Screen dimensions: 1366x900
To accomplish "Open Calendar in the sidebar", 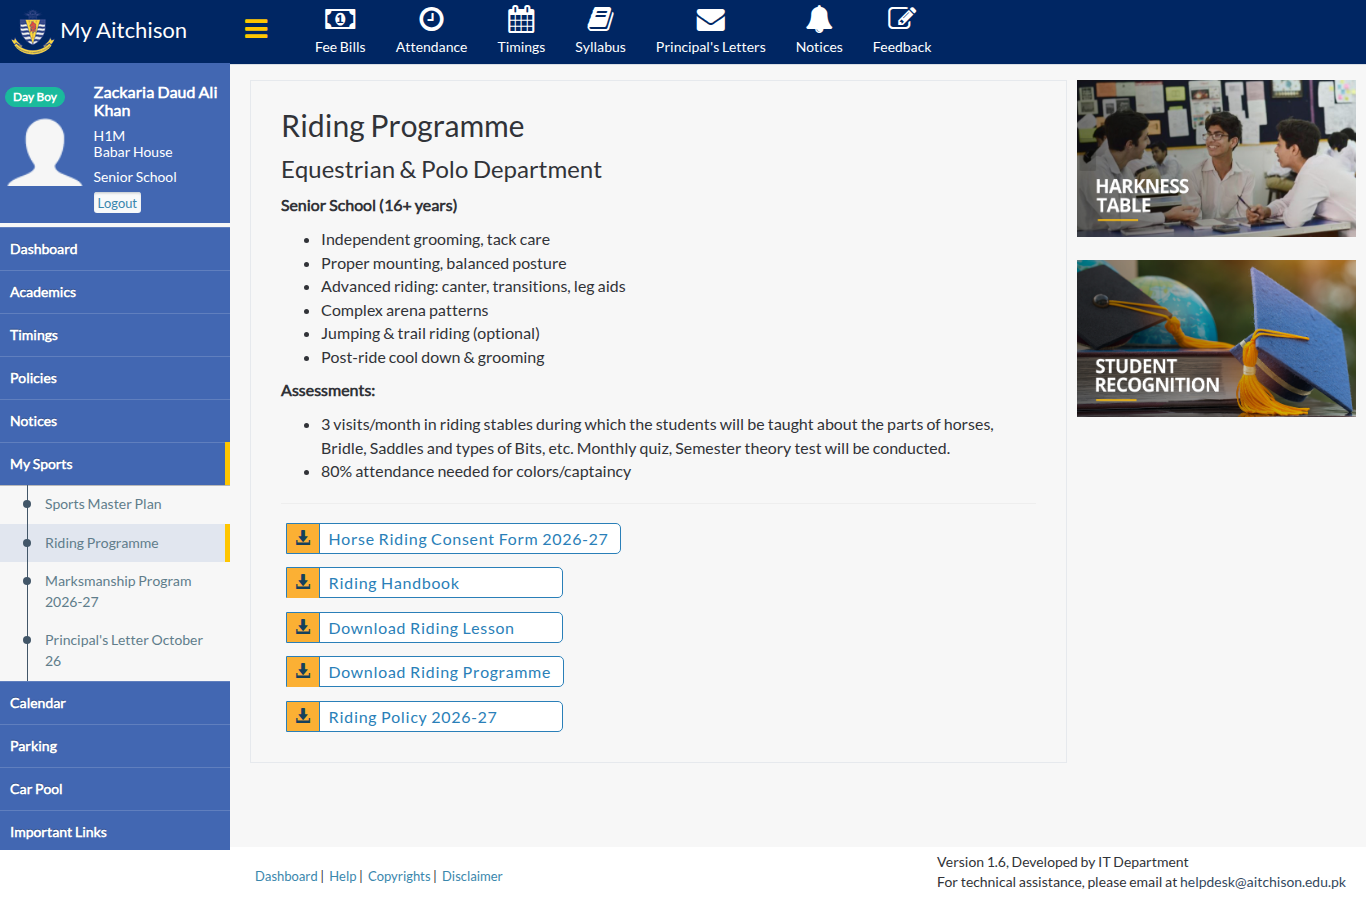I will click(x=115, y=703).
